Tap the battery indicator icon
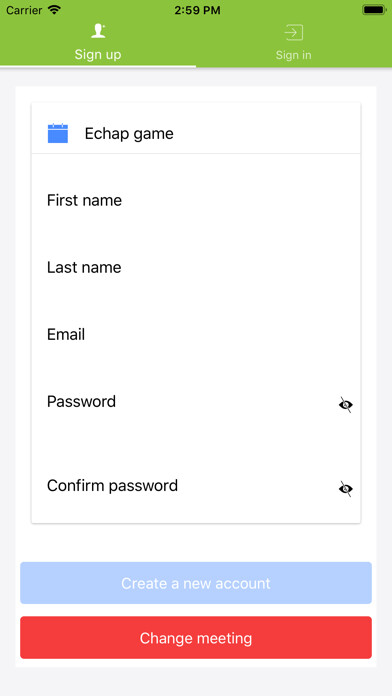392x696 pixels. pyautogui.click(x=374, y=10)
